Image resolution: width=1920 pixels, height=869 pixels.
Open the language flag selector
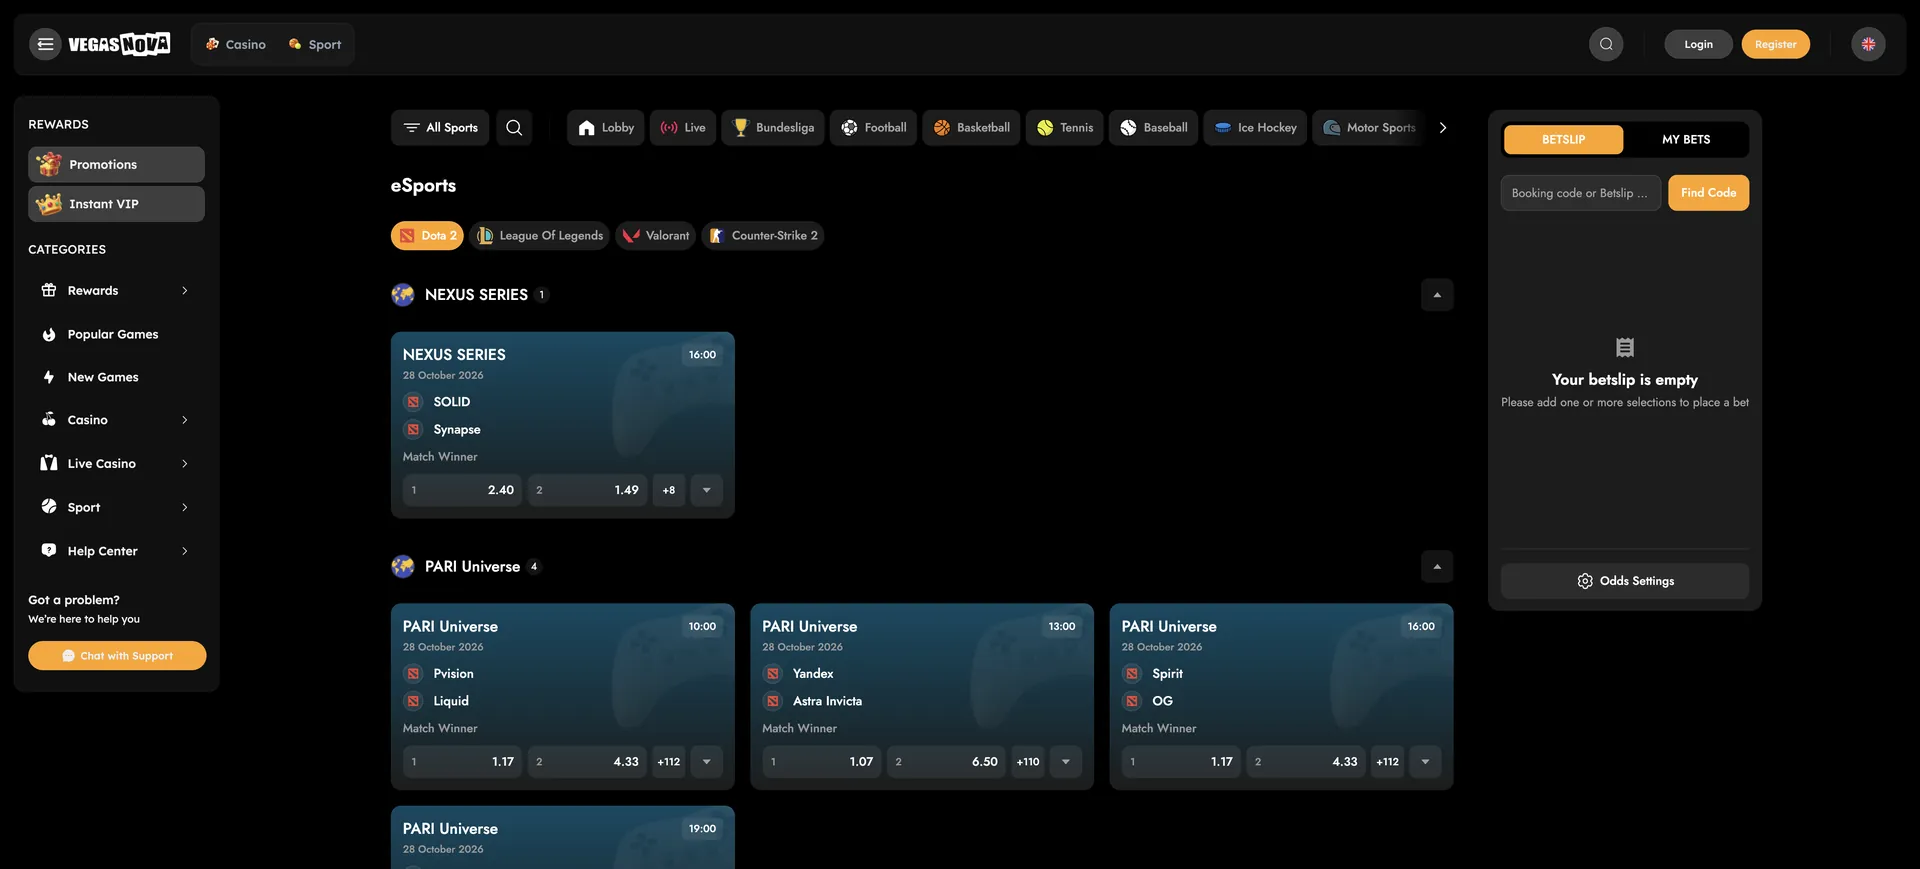coord(1868,44)
